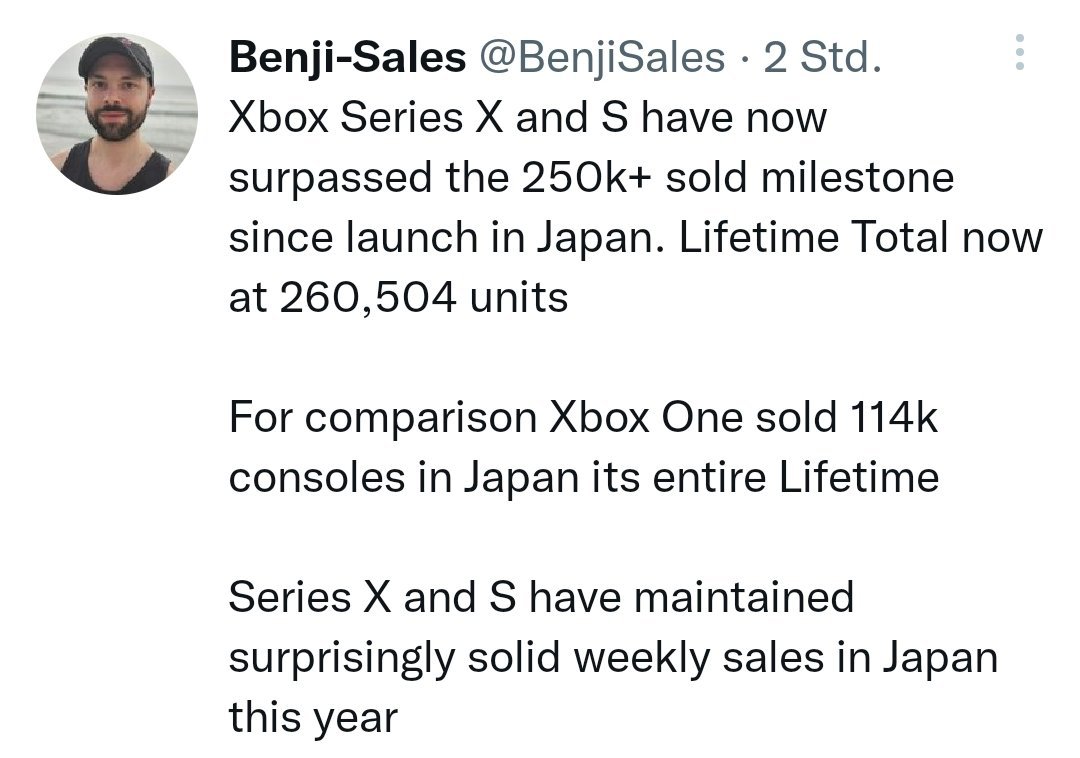Open the tweet via '2 Std.' timestamp
1080x758 pixels.
tap(822, 56)
